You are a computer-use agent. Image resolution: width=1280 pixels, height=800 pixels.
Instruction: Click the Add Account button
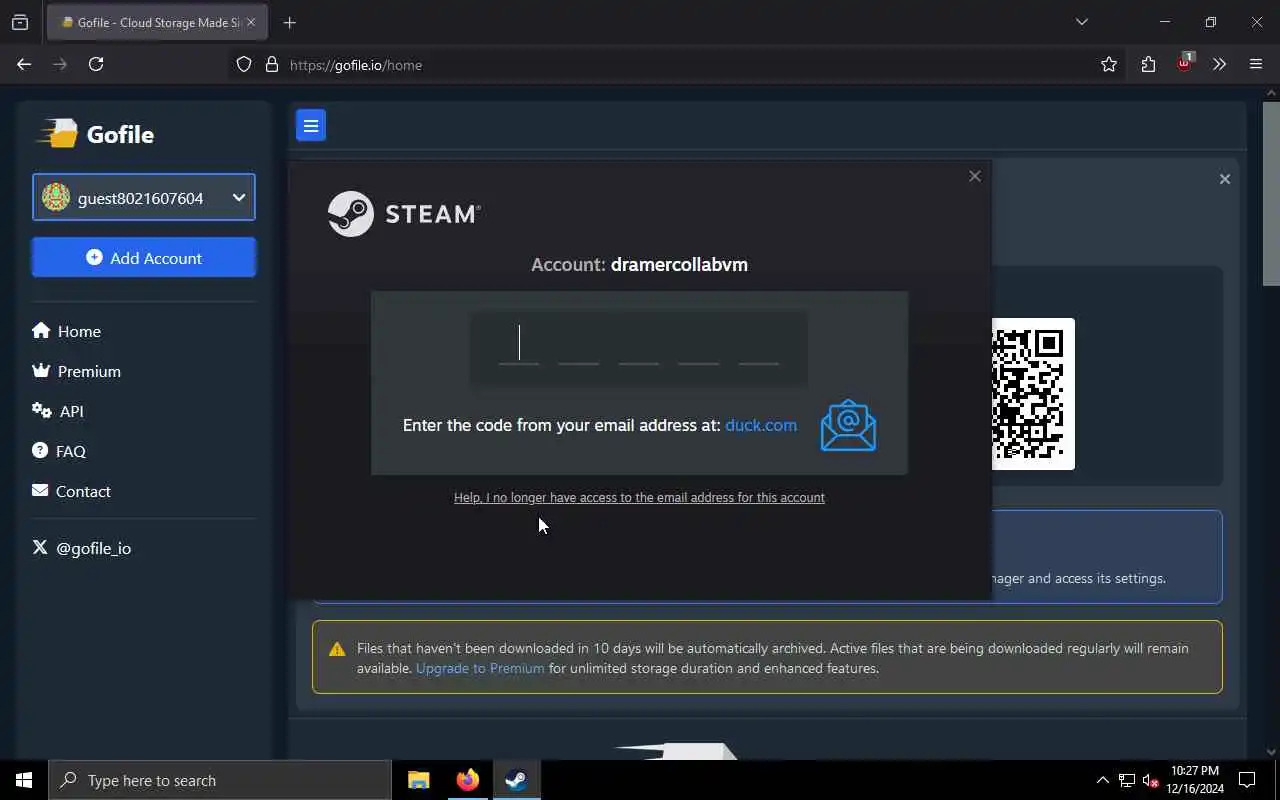[144, 258]
